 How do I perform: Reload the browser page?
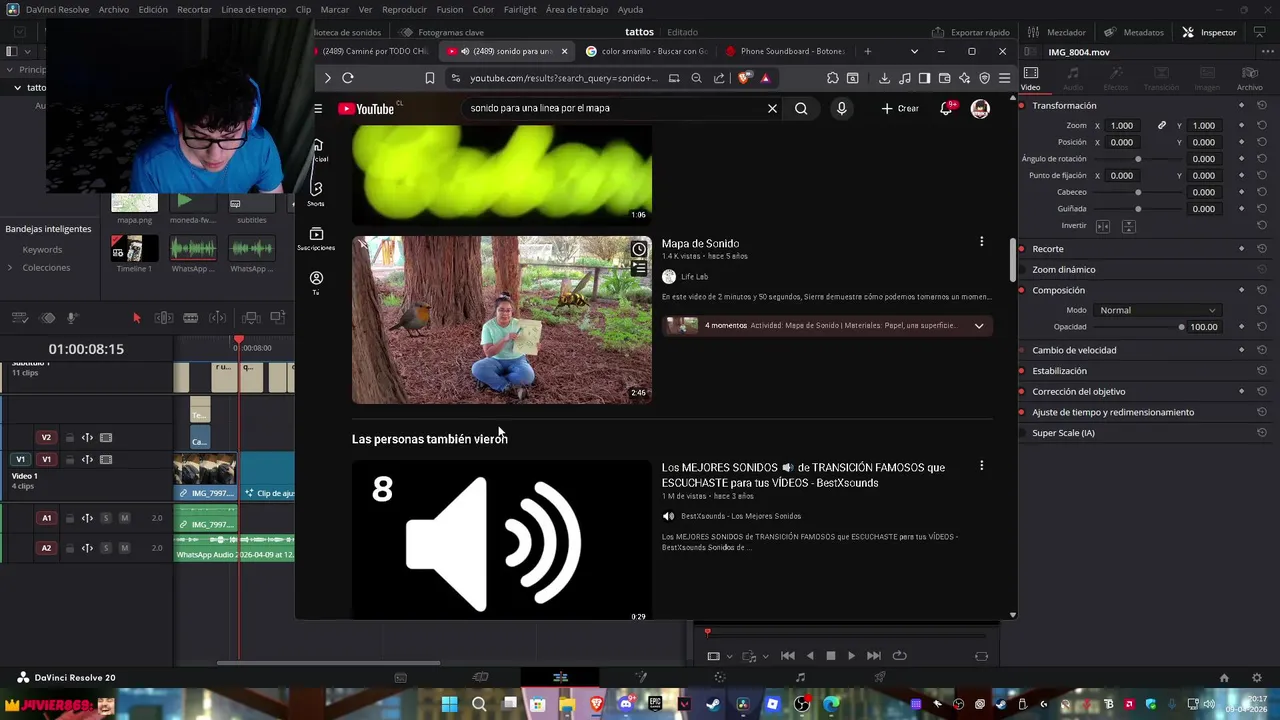pos(348,78)
